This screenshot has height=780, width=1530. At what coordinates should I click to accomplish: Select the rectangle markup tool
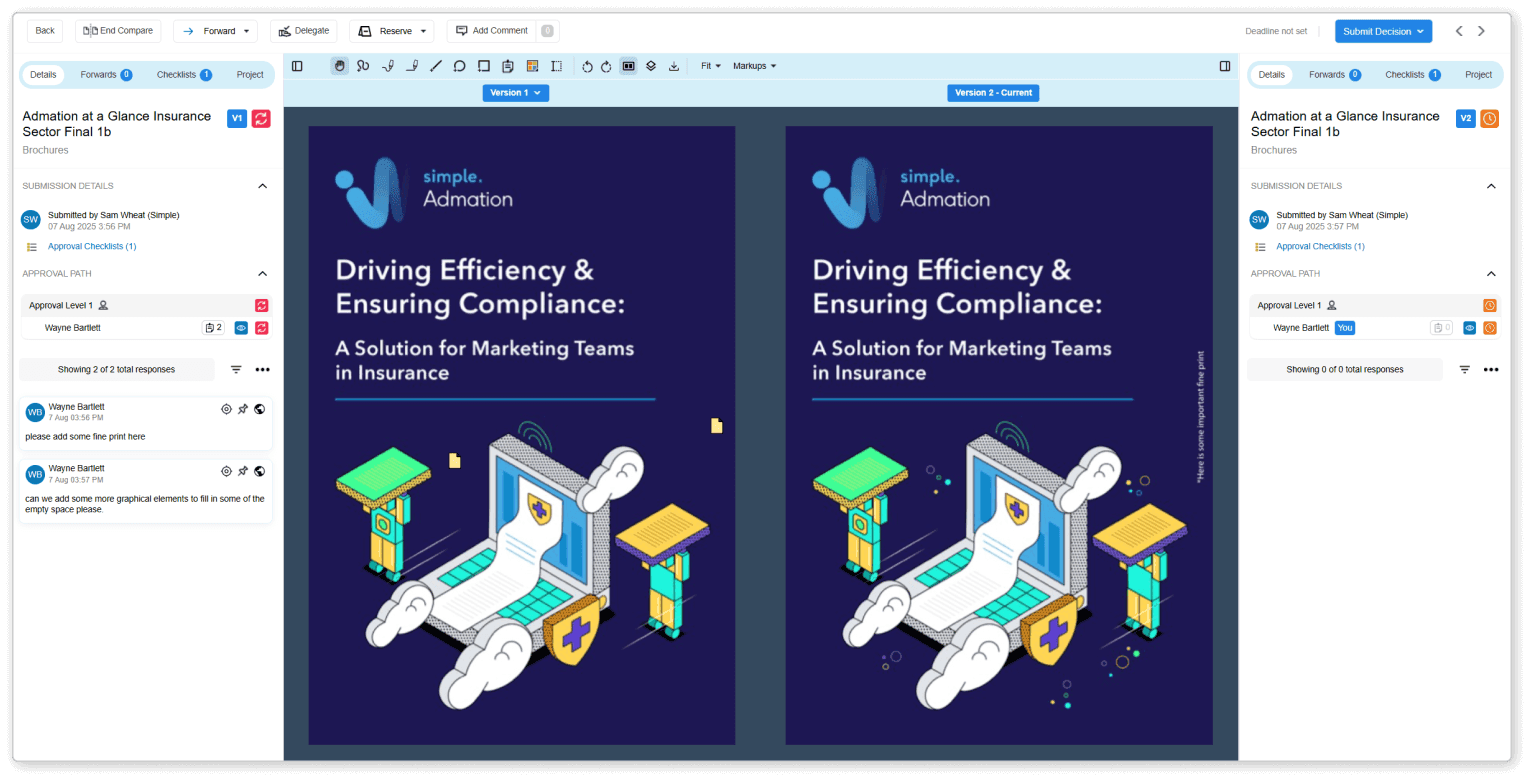click(483, 66)
